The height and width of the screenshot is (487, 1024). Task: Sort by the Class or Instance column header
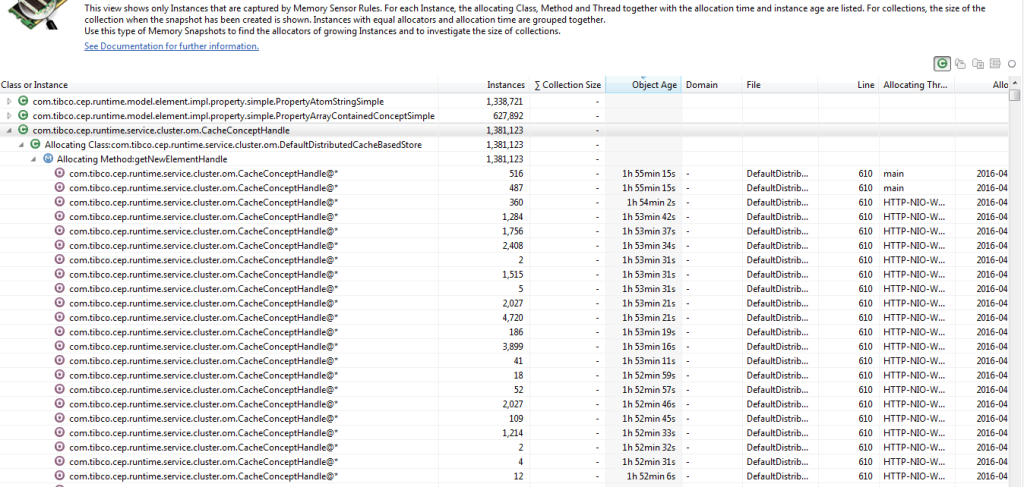click(x=219, y=85)
